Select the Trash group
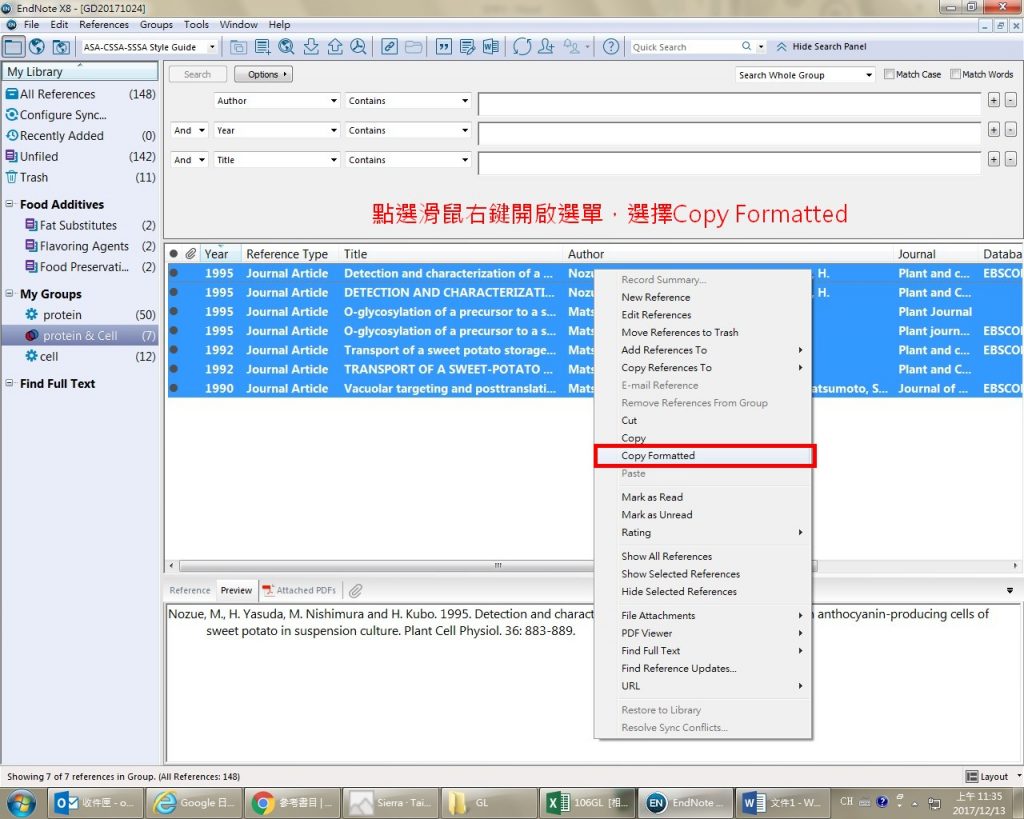The width and height of the screenshot is (1024, 819). coord(80,177)
